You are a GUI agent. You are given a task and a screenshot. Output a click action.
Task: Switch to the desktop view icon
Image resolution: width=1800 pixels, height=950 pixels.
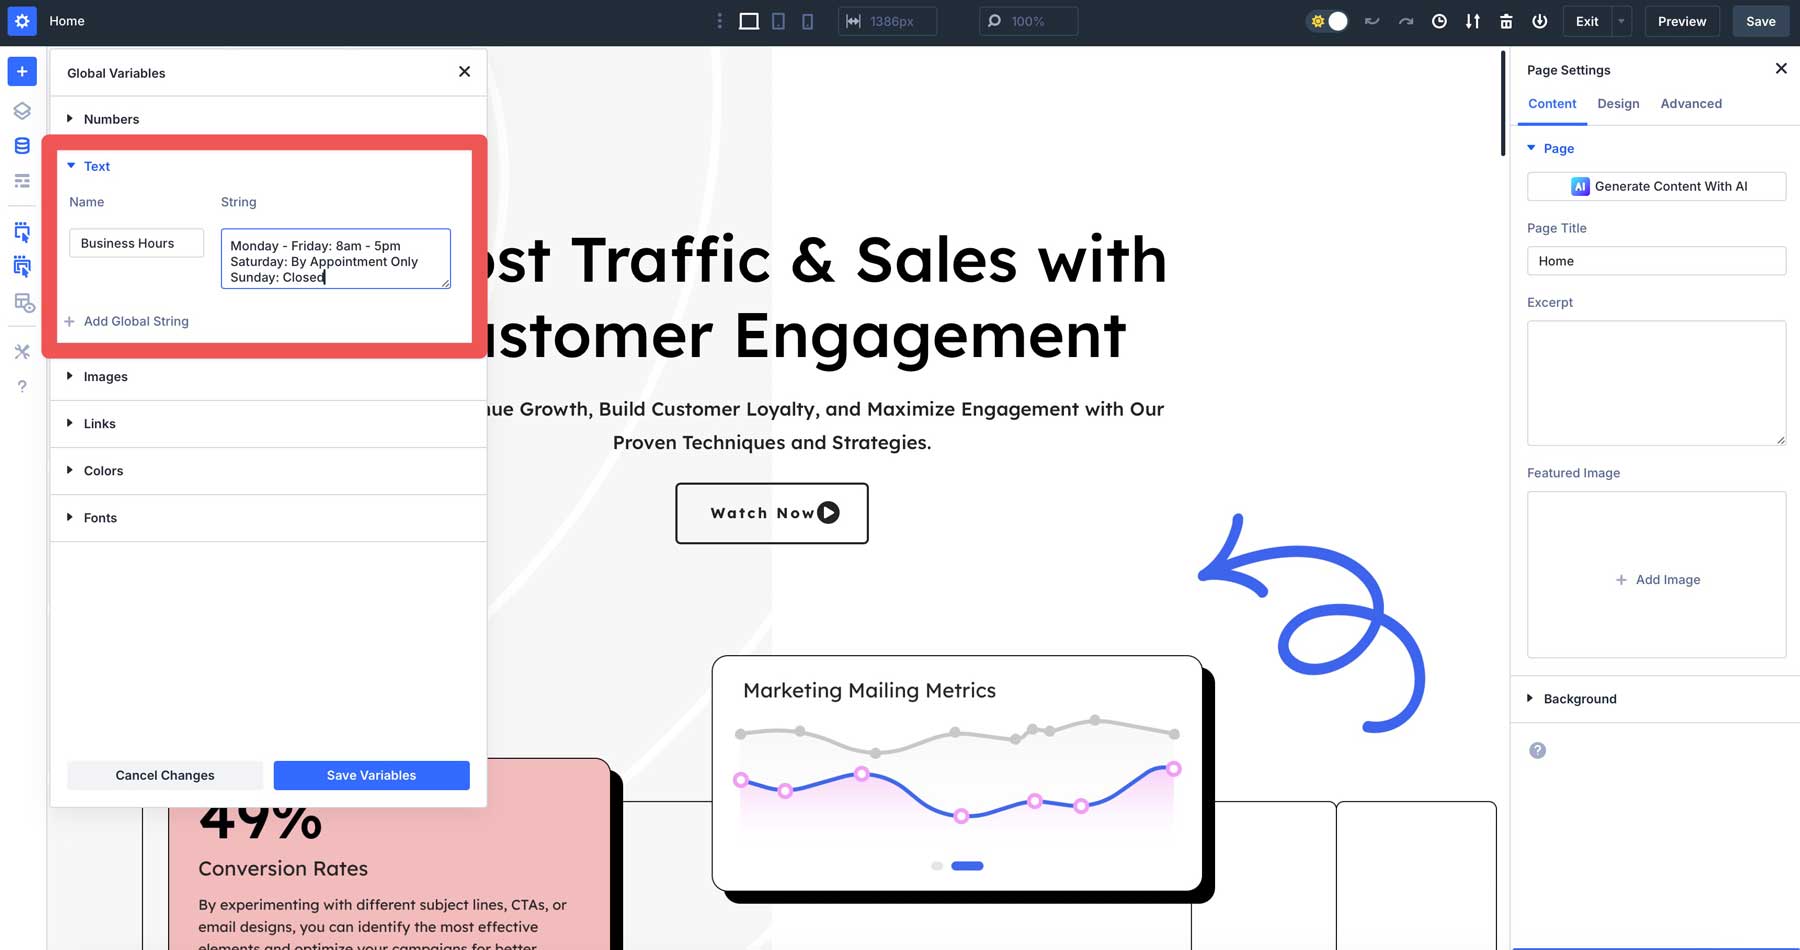[x=748, y=21]
